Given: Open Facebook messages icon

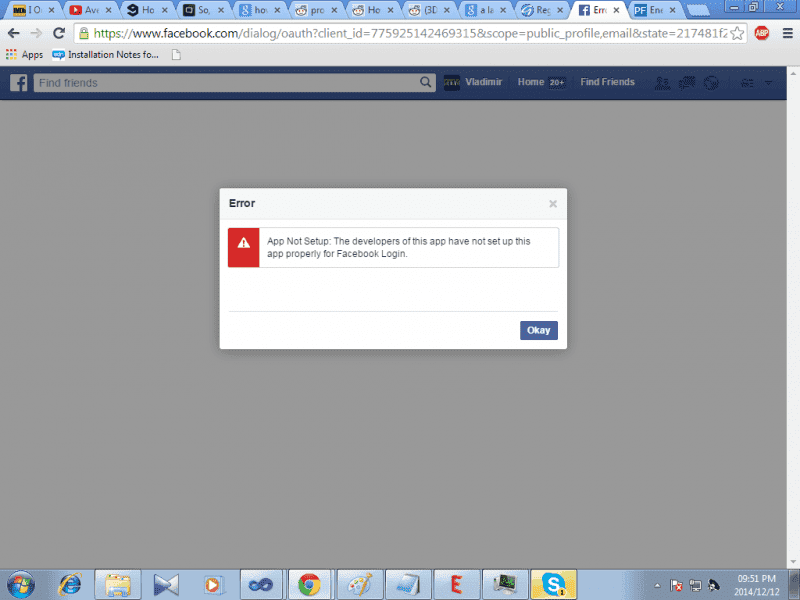Looking at the screenshot, I should tap(687, 83).
